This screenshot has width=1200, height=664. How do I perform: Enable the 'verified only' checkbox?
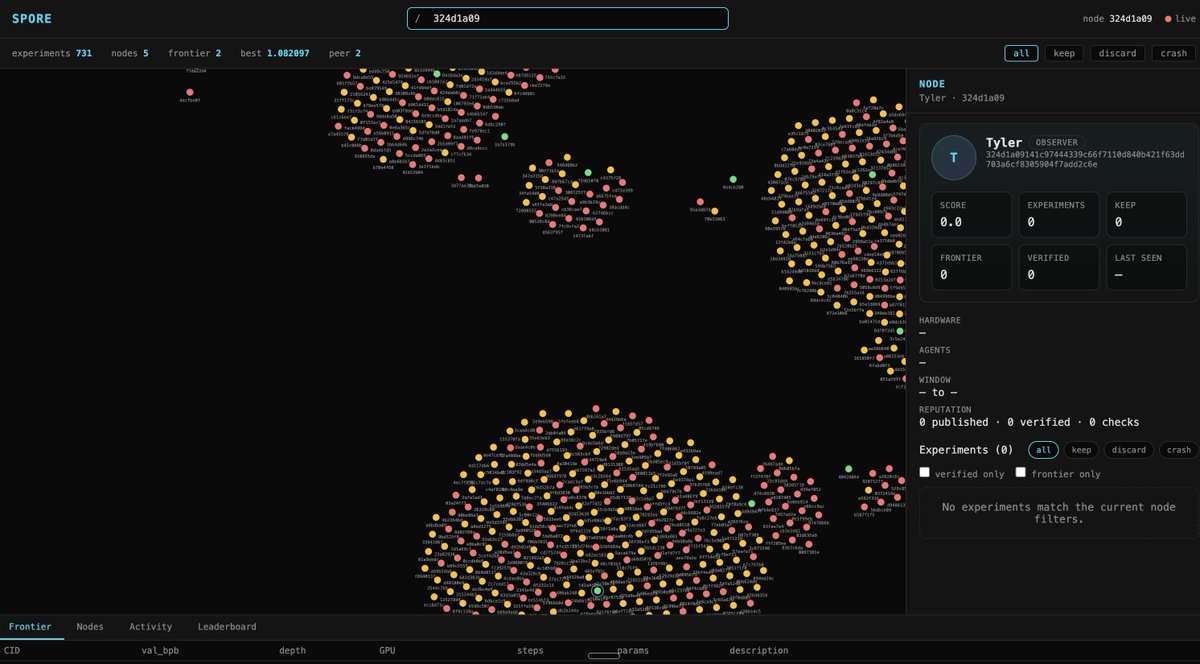click(925, 472)
